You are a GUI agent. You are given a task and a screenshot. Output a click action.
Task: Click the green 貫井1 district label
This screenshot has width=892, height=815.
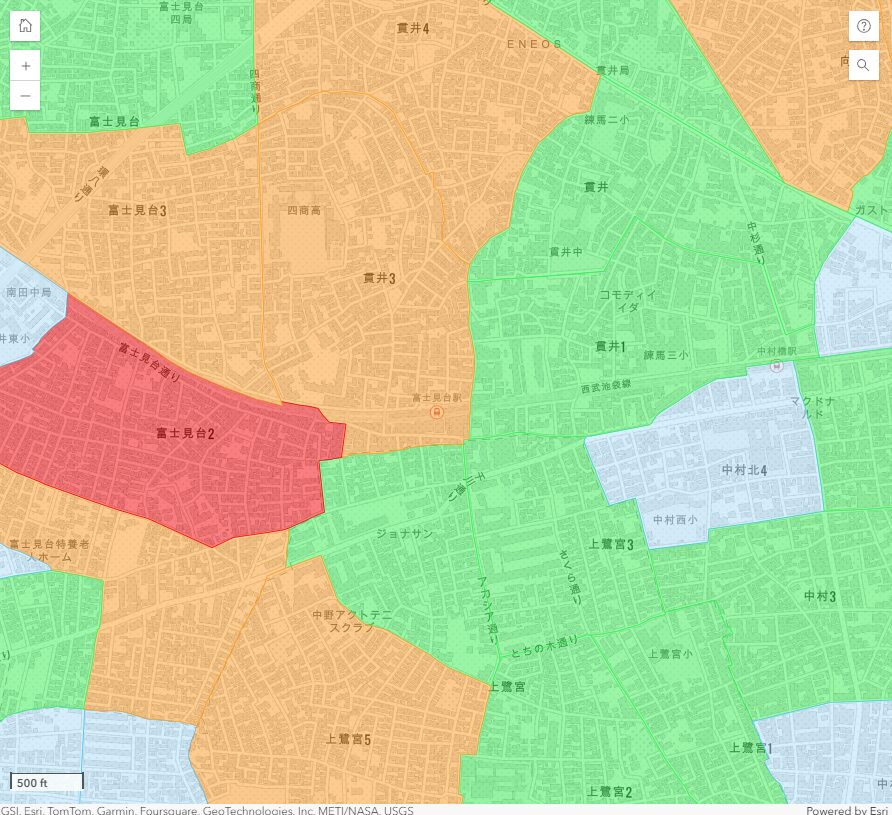coord(610,347)
